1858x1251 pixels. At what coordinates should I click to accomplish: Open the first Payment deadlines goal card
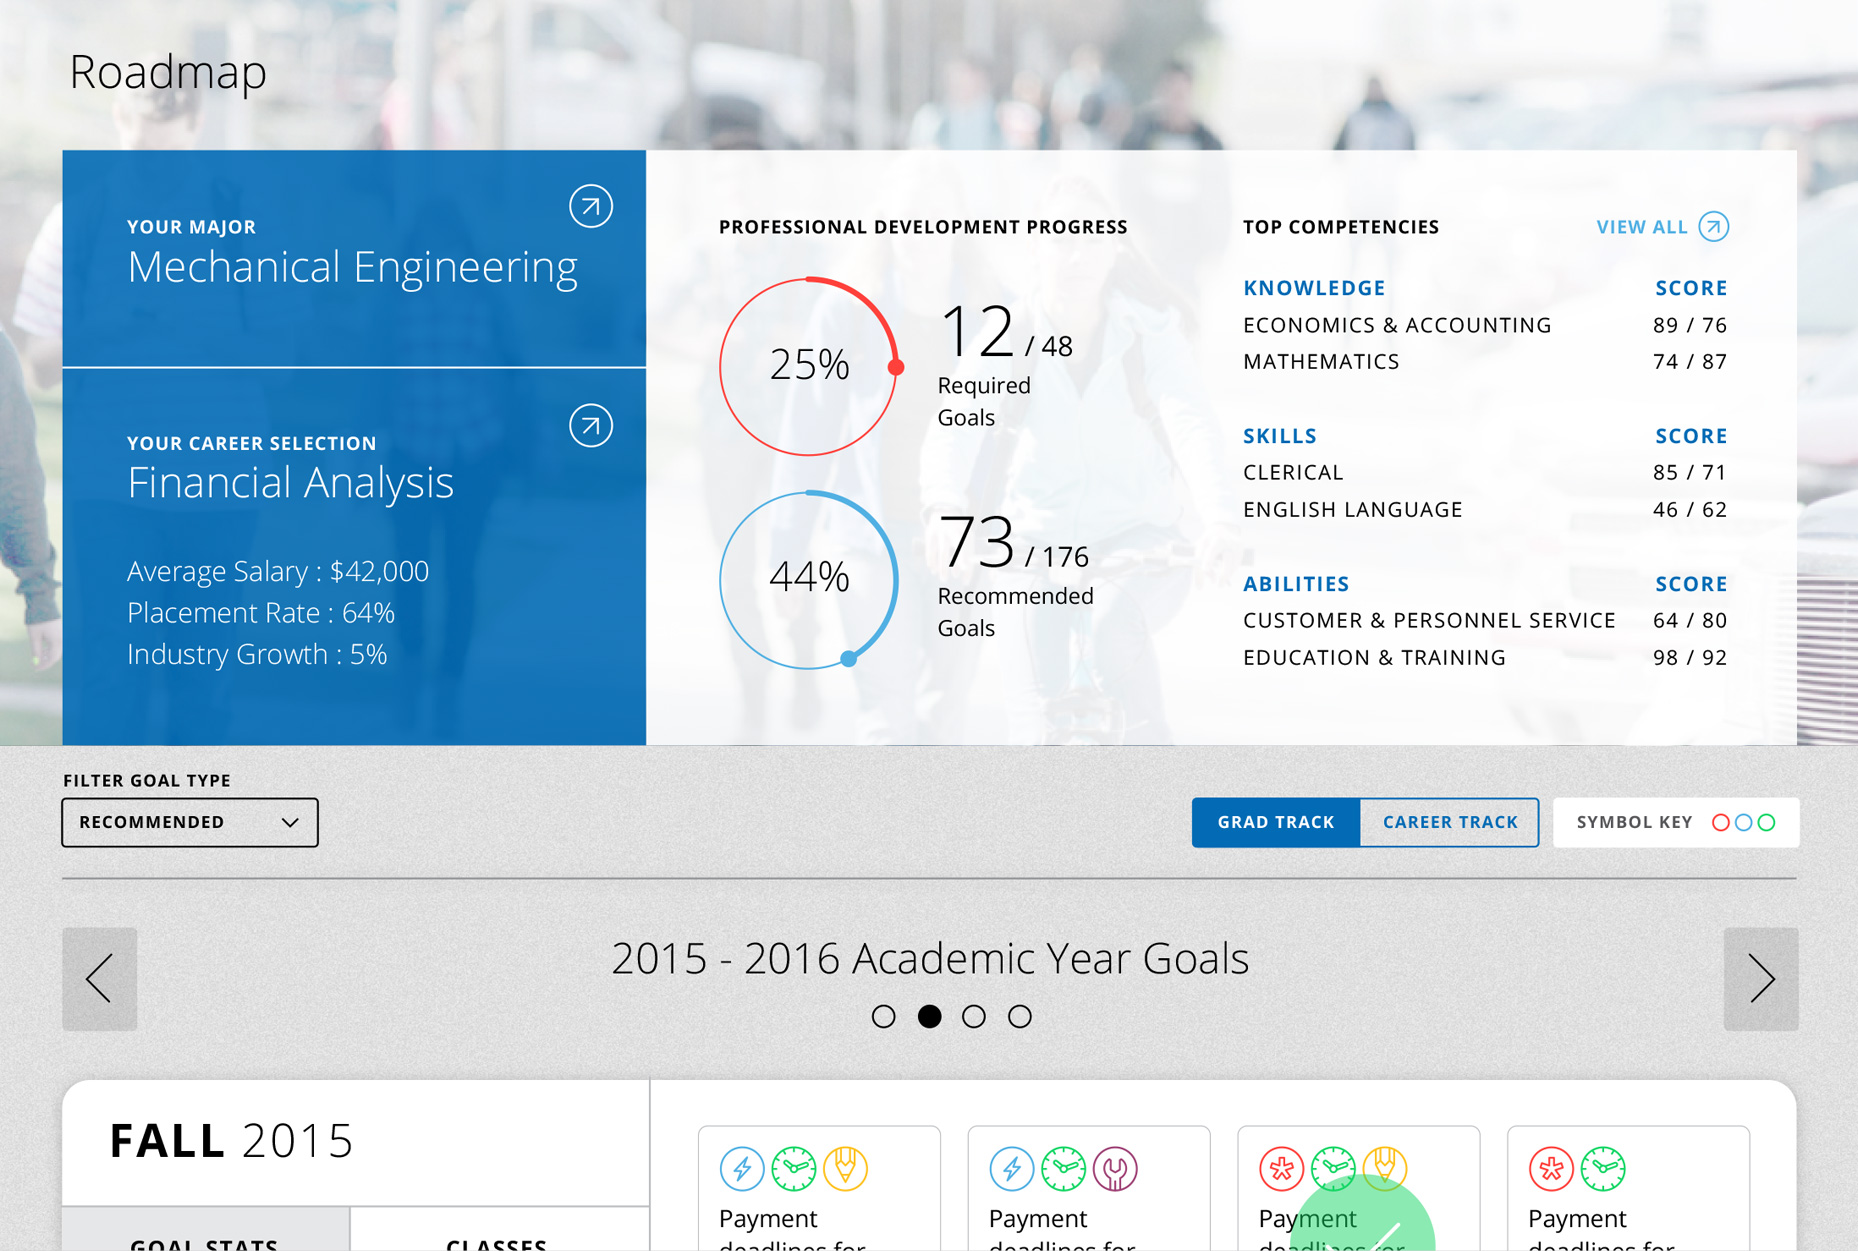tap(819, 1188)
